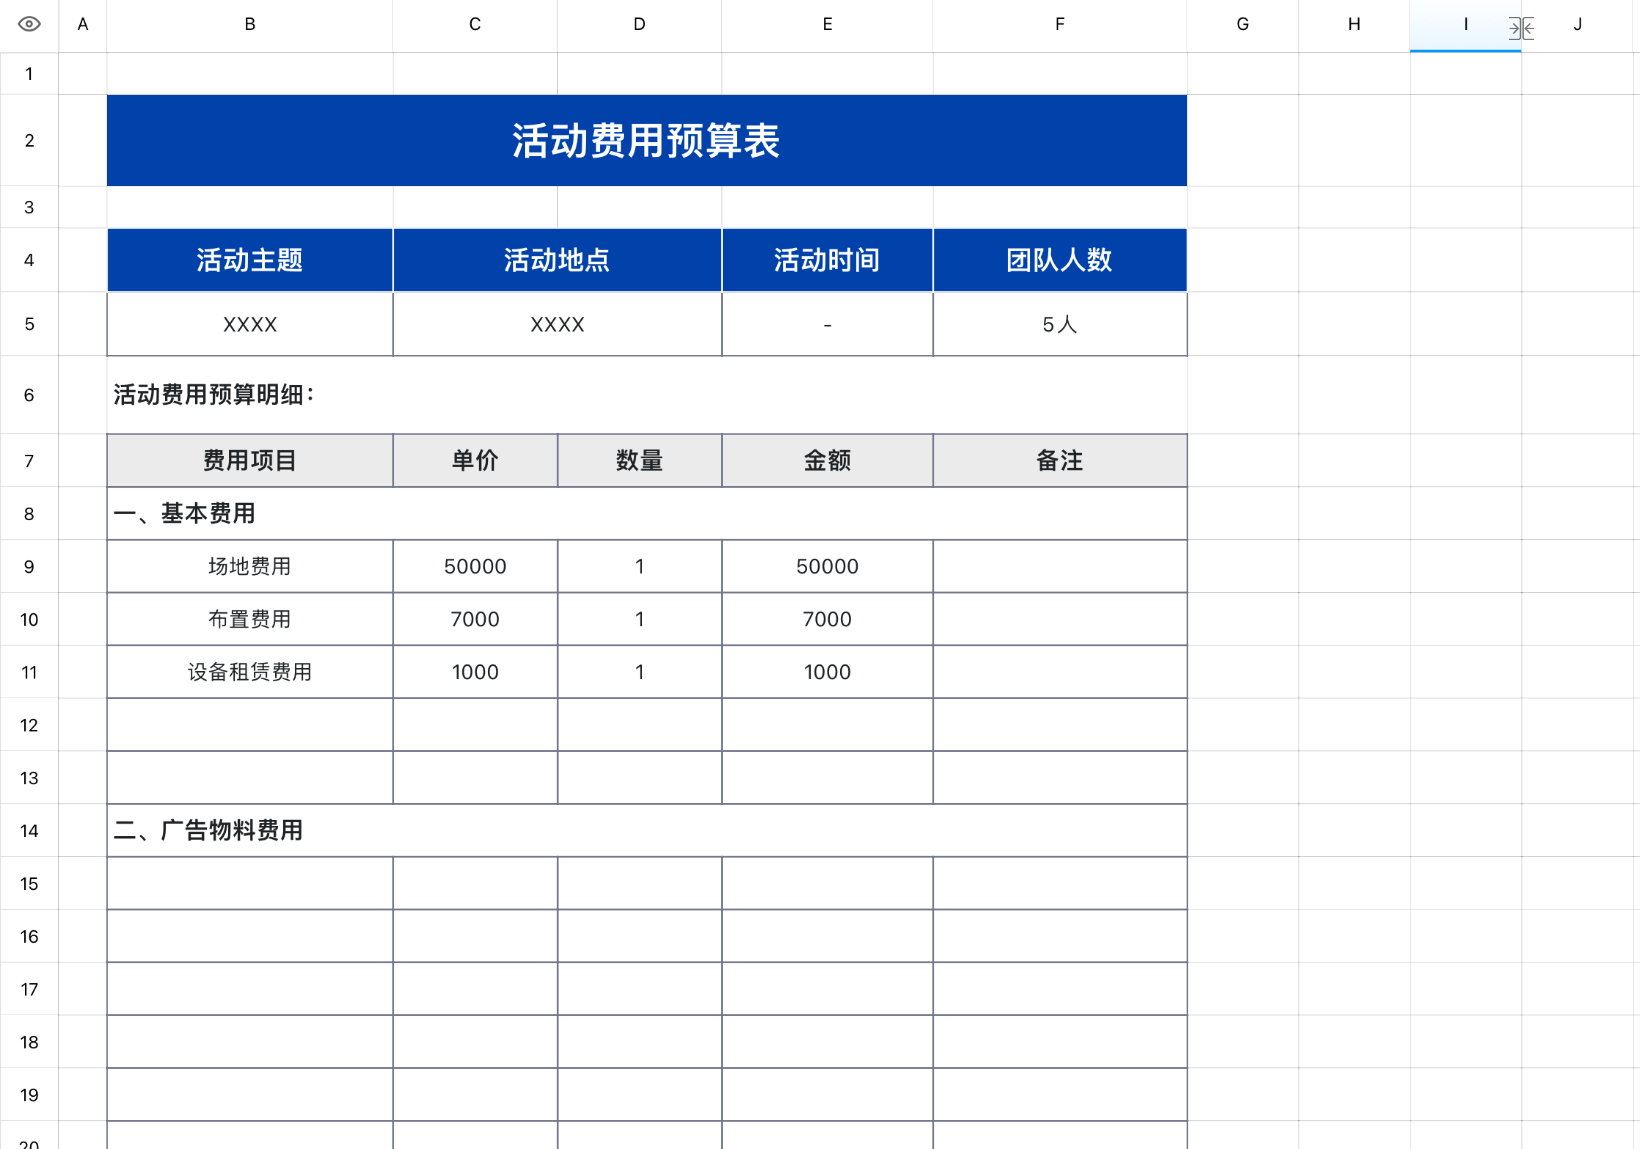The height and width of the screenshot is (1149, 1640).
Task: Select the 布置费用 cell
Action: pyautogui.click(x=250, y=620)
